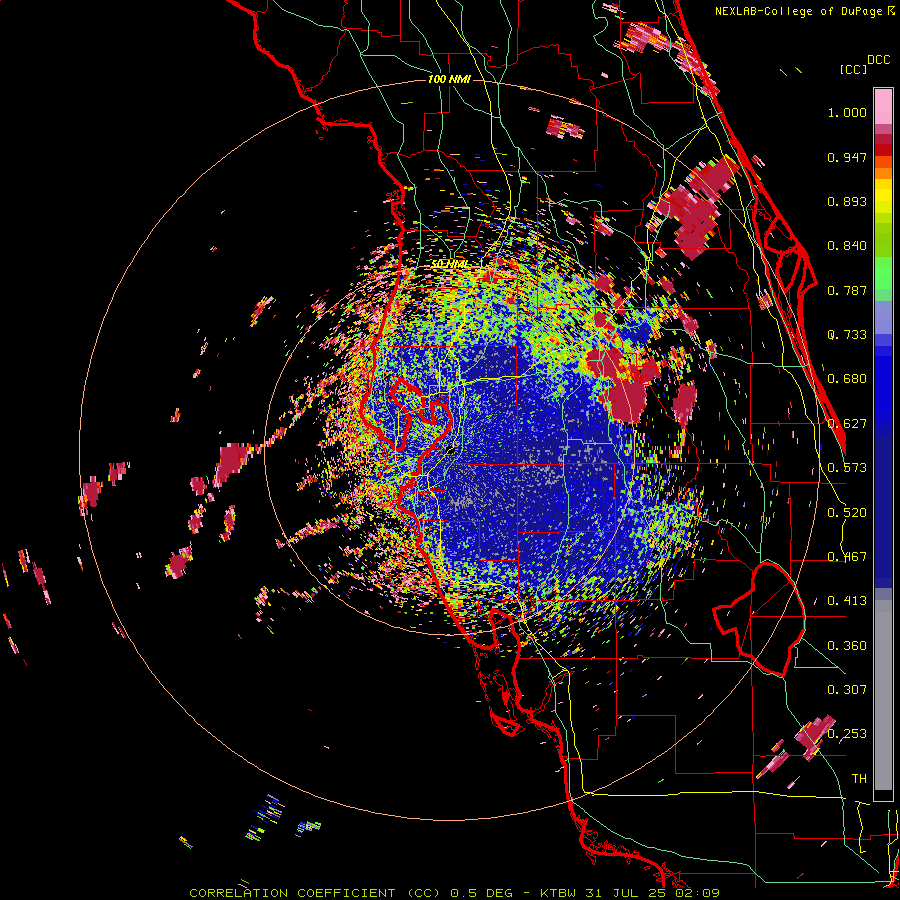
Task: Click the 0.893 scale value
Action: (x=847, y=201)
